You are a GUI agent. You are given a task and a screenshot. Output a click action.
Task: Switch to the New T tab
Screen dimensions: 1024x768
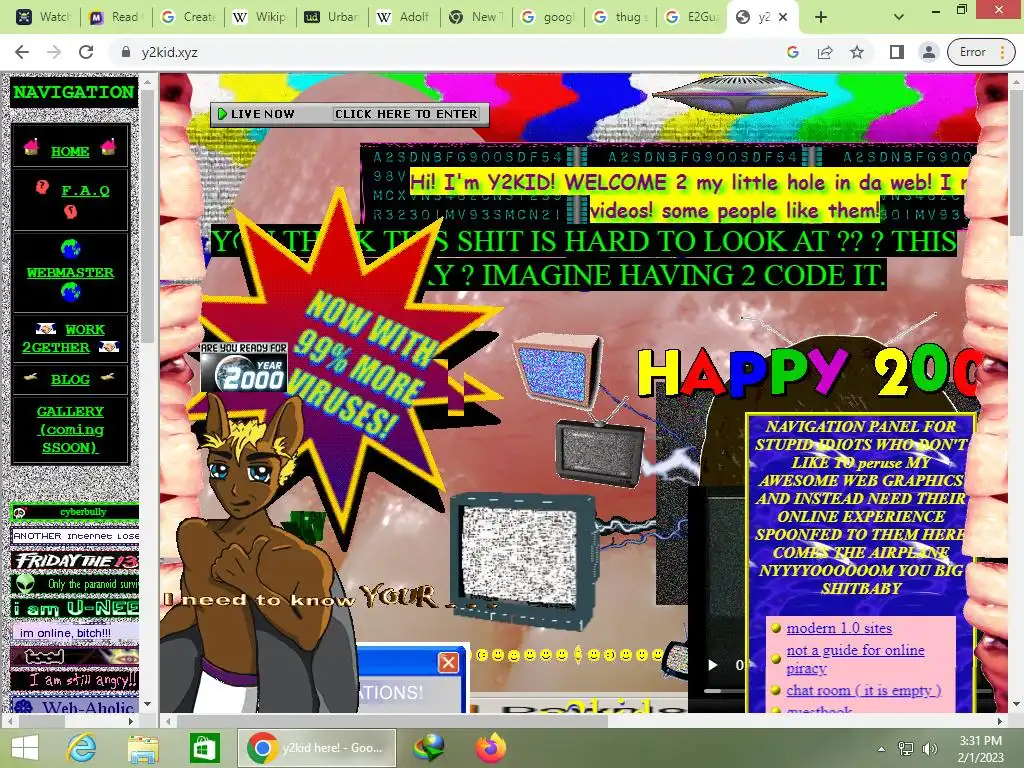[475, 17]
